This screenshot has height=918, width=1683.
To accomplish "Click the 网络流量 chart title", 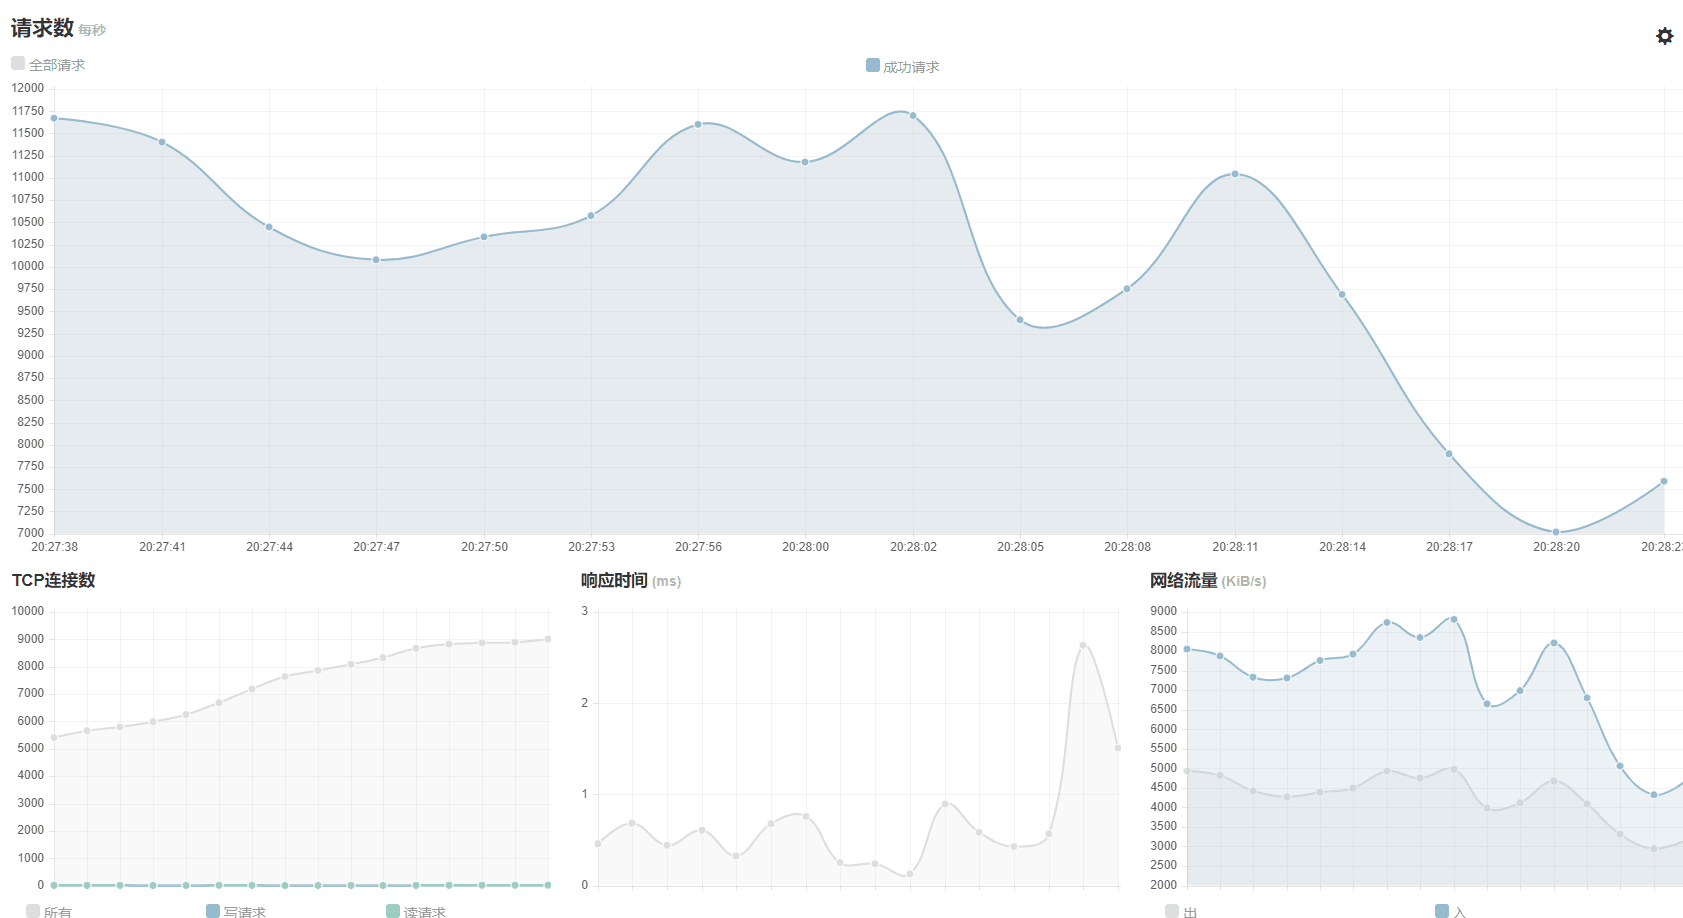I will pyautogui.click(x=1183, y=580).
